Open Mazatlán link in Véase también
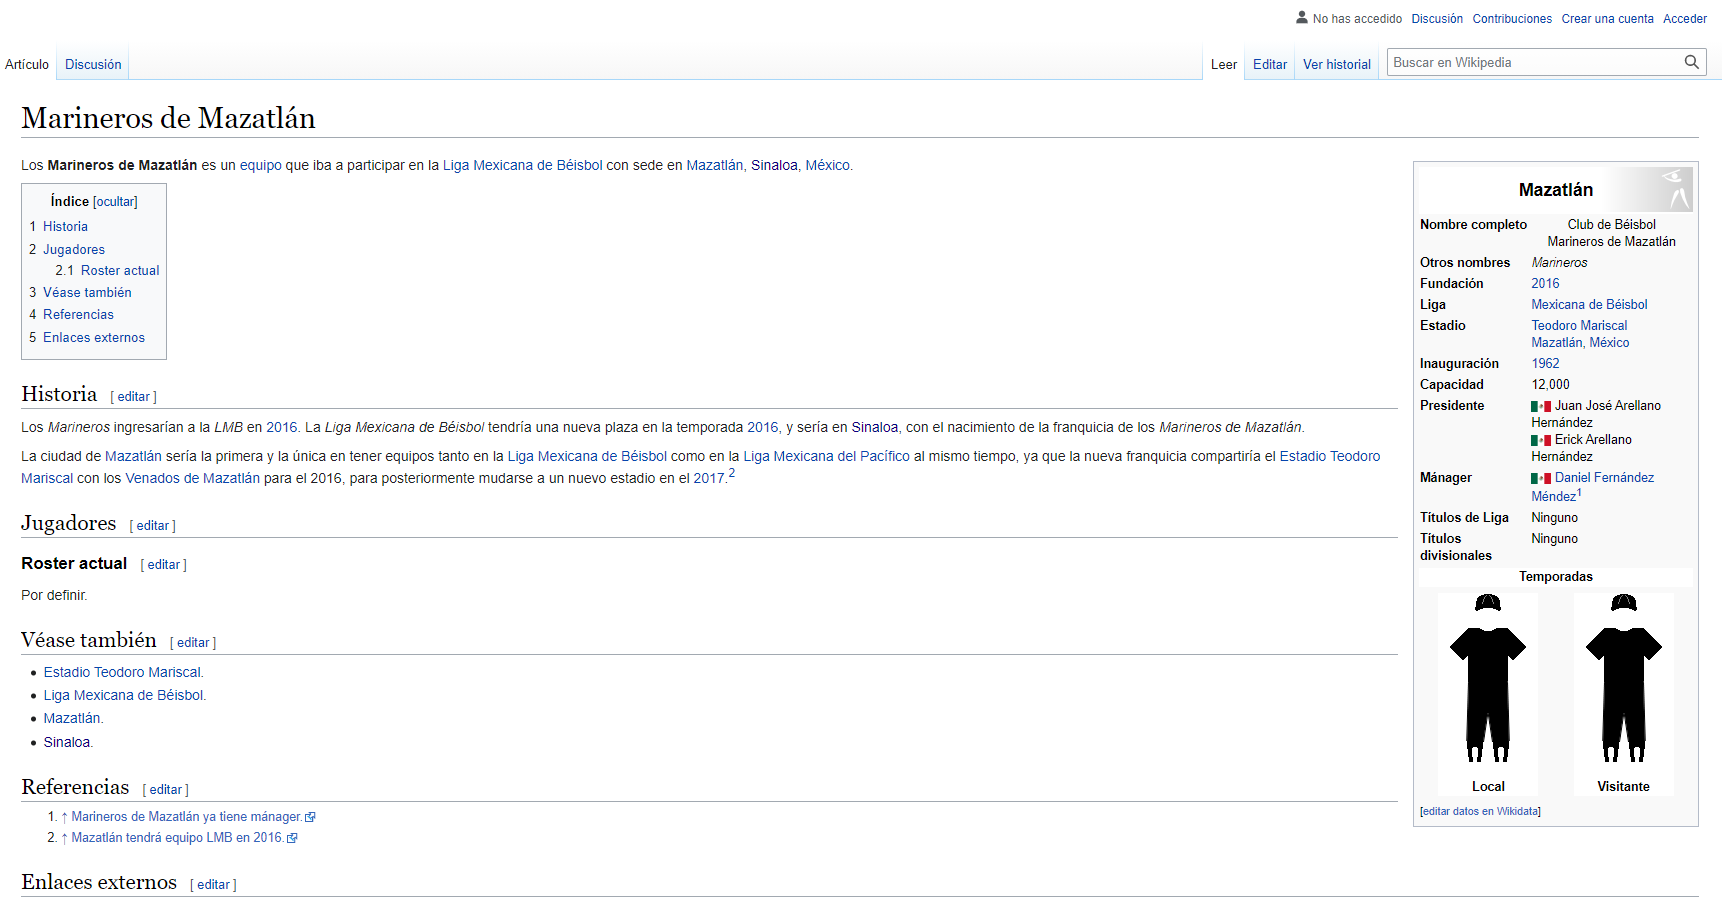 [72, 719]
